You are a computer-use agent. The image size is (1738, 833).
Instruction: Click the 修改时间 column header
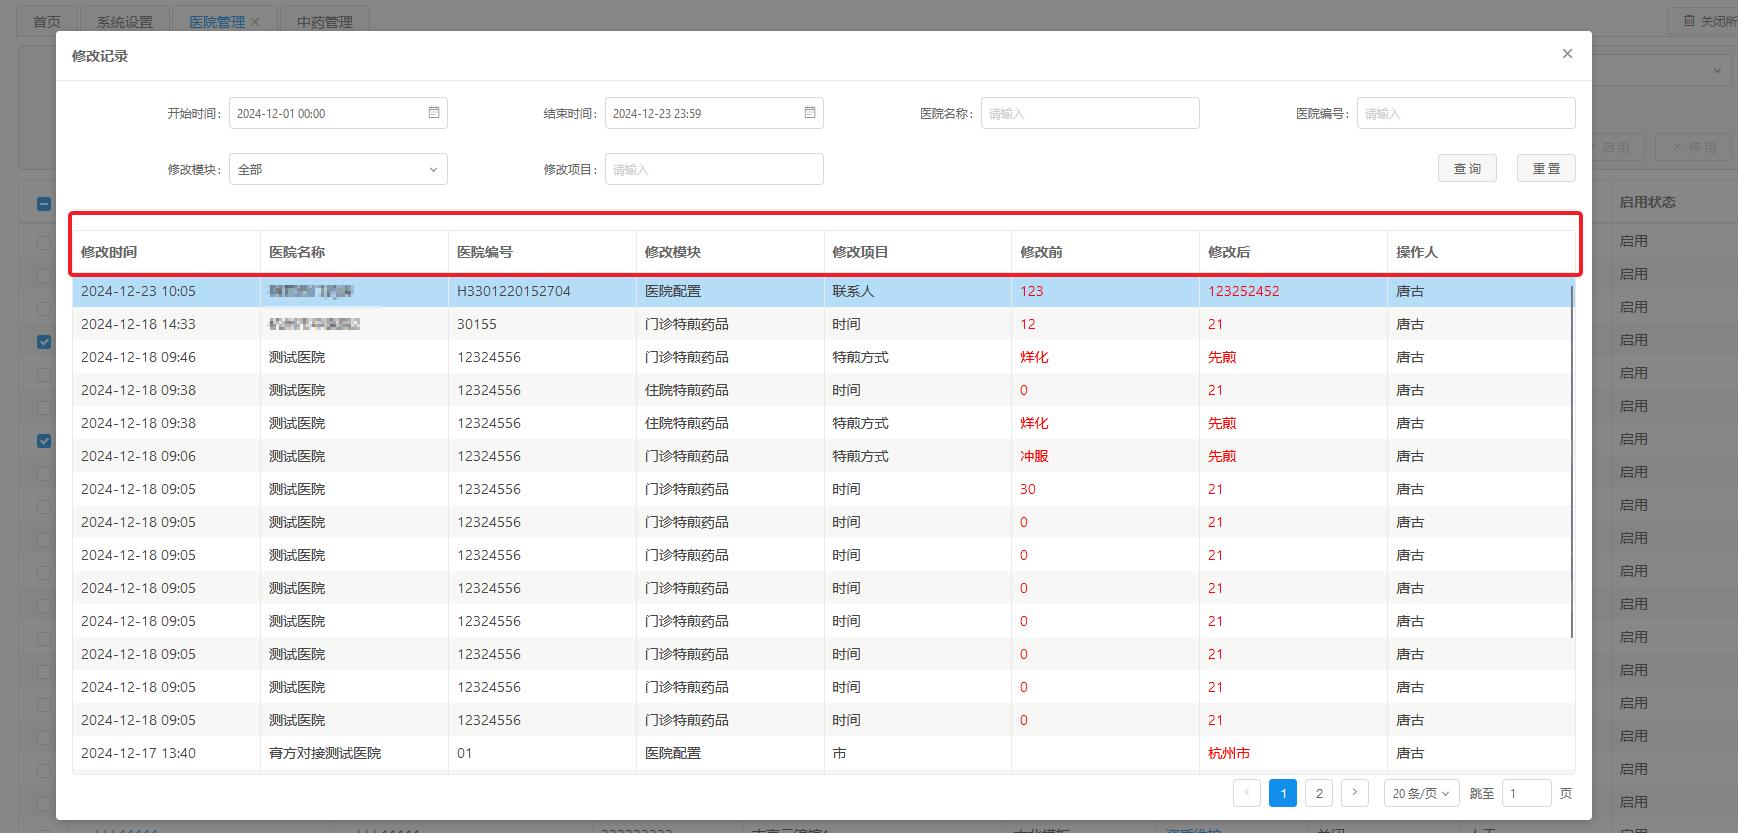coord(166,252)
